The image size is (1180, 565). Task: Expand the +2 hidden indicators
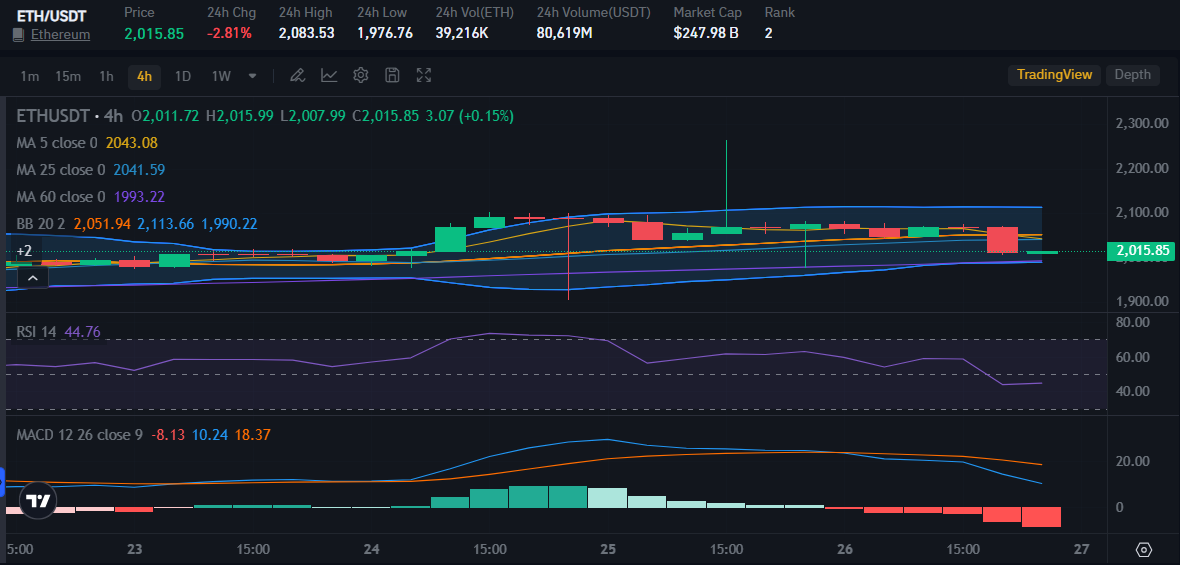coord(24,251)
